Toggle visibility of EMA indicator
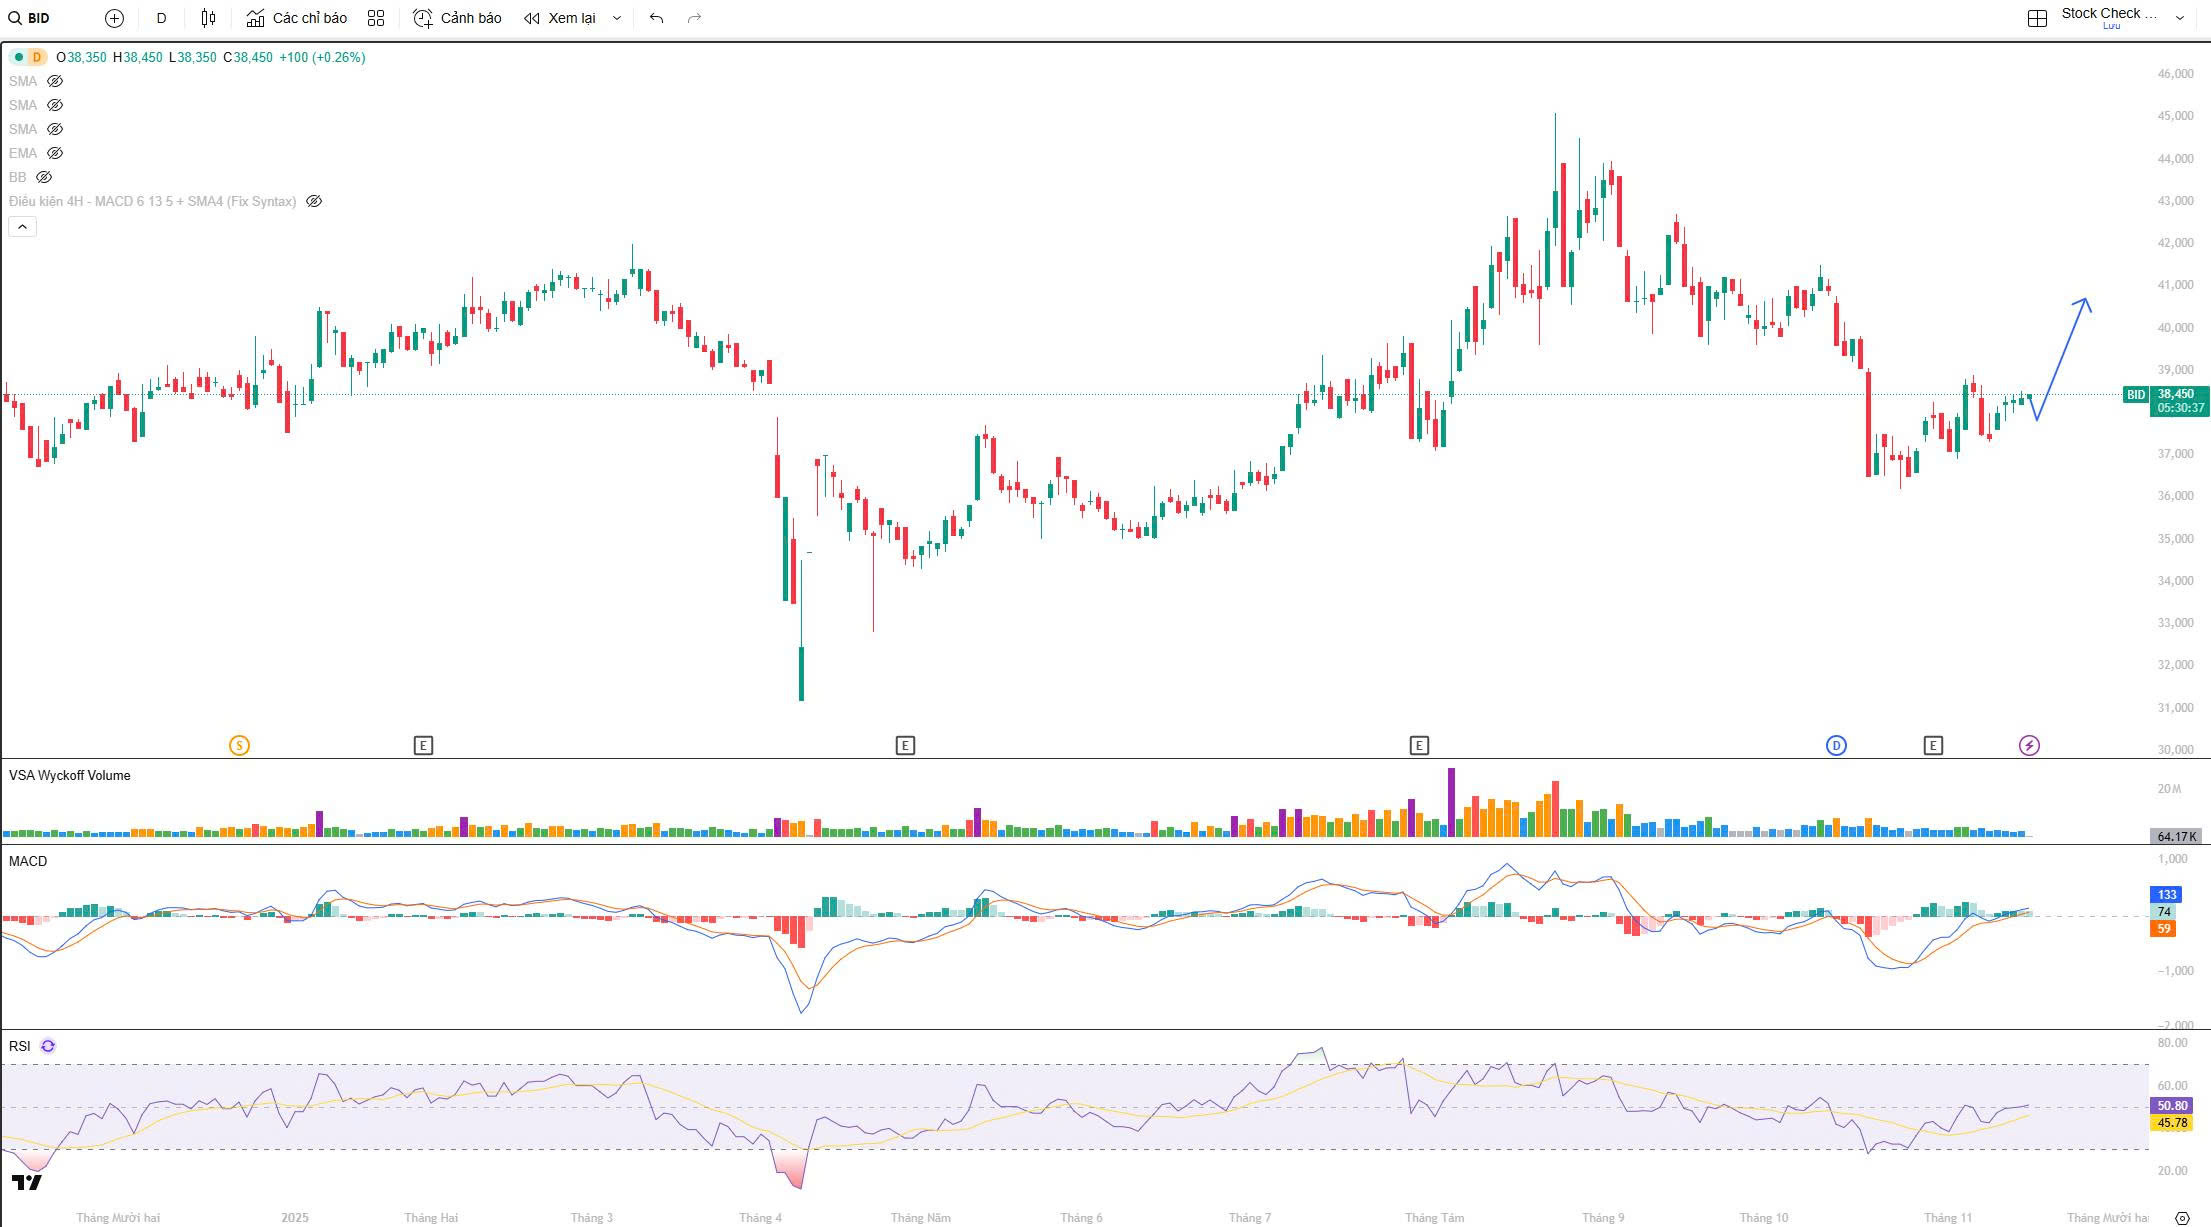This screenshot has height=1227, width=2211. 55,153
